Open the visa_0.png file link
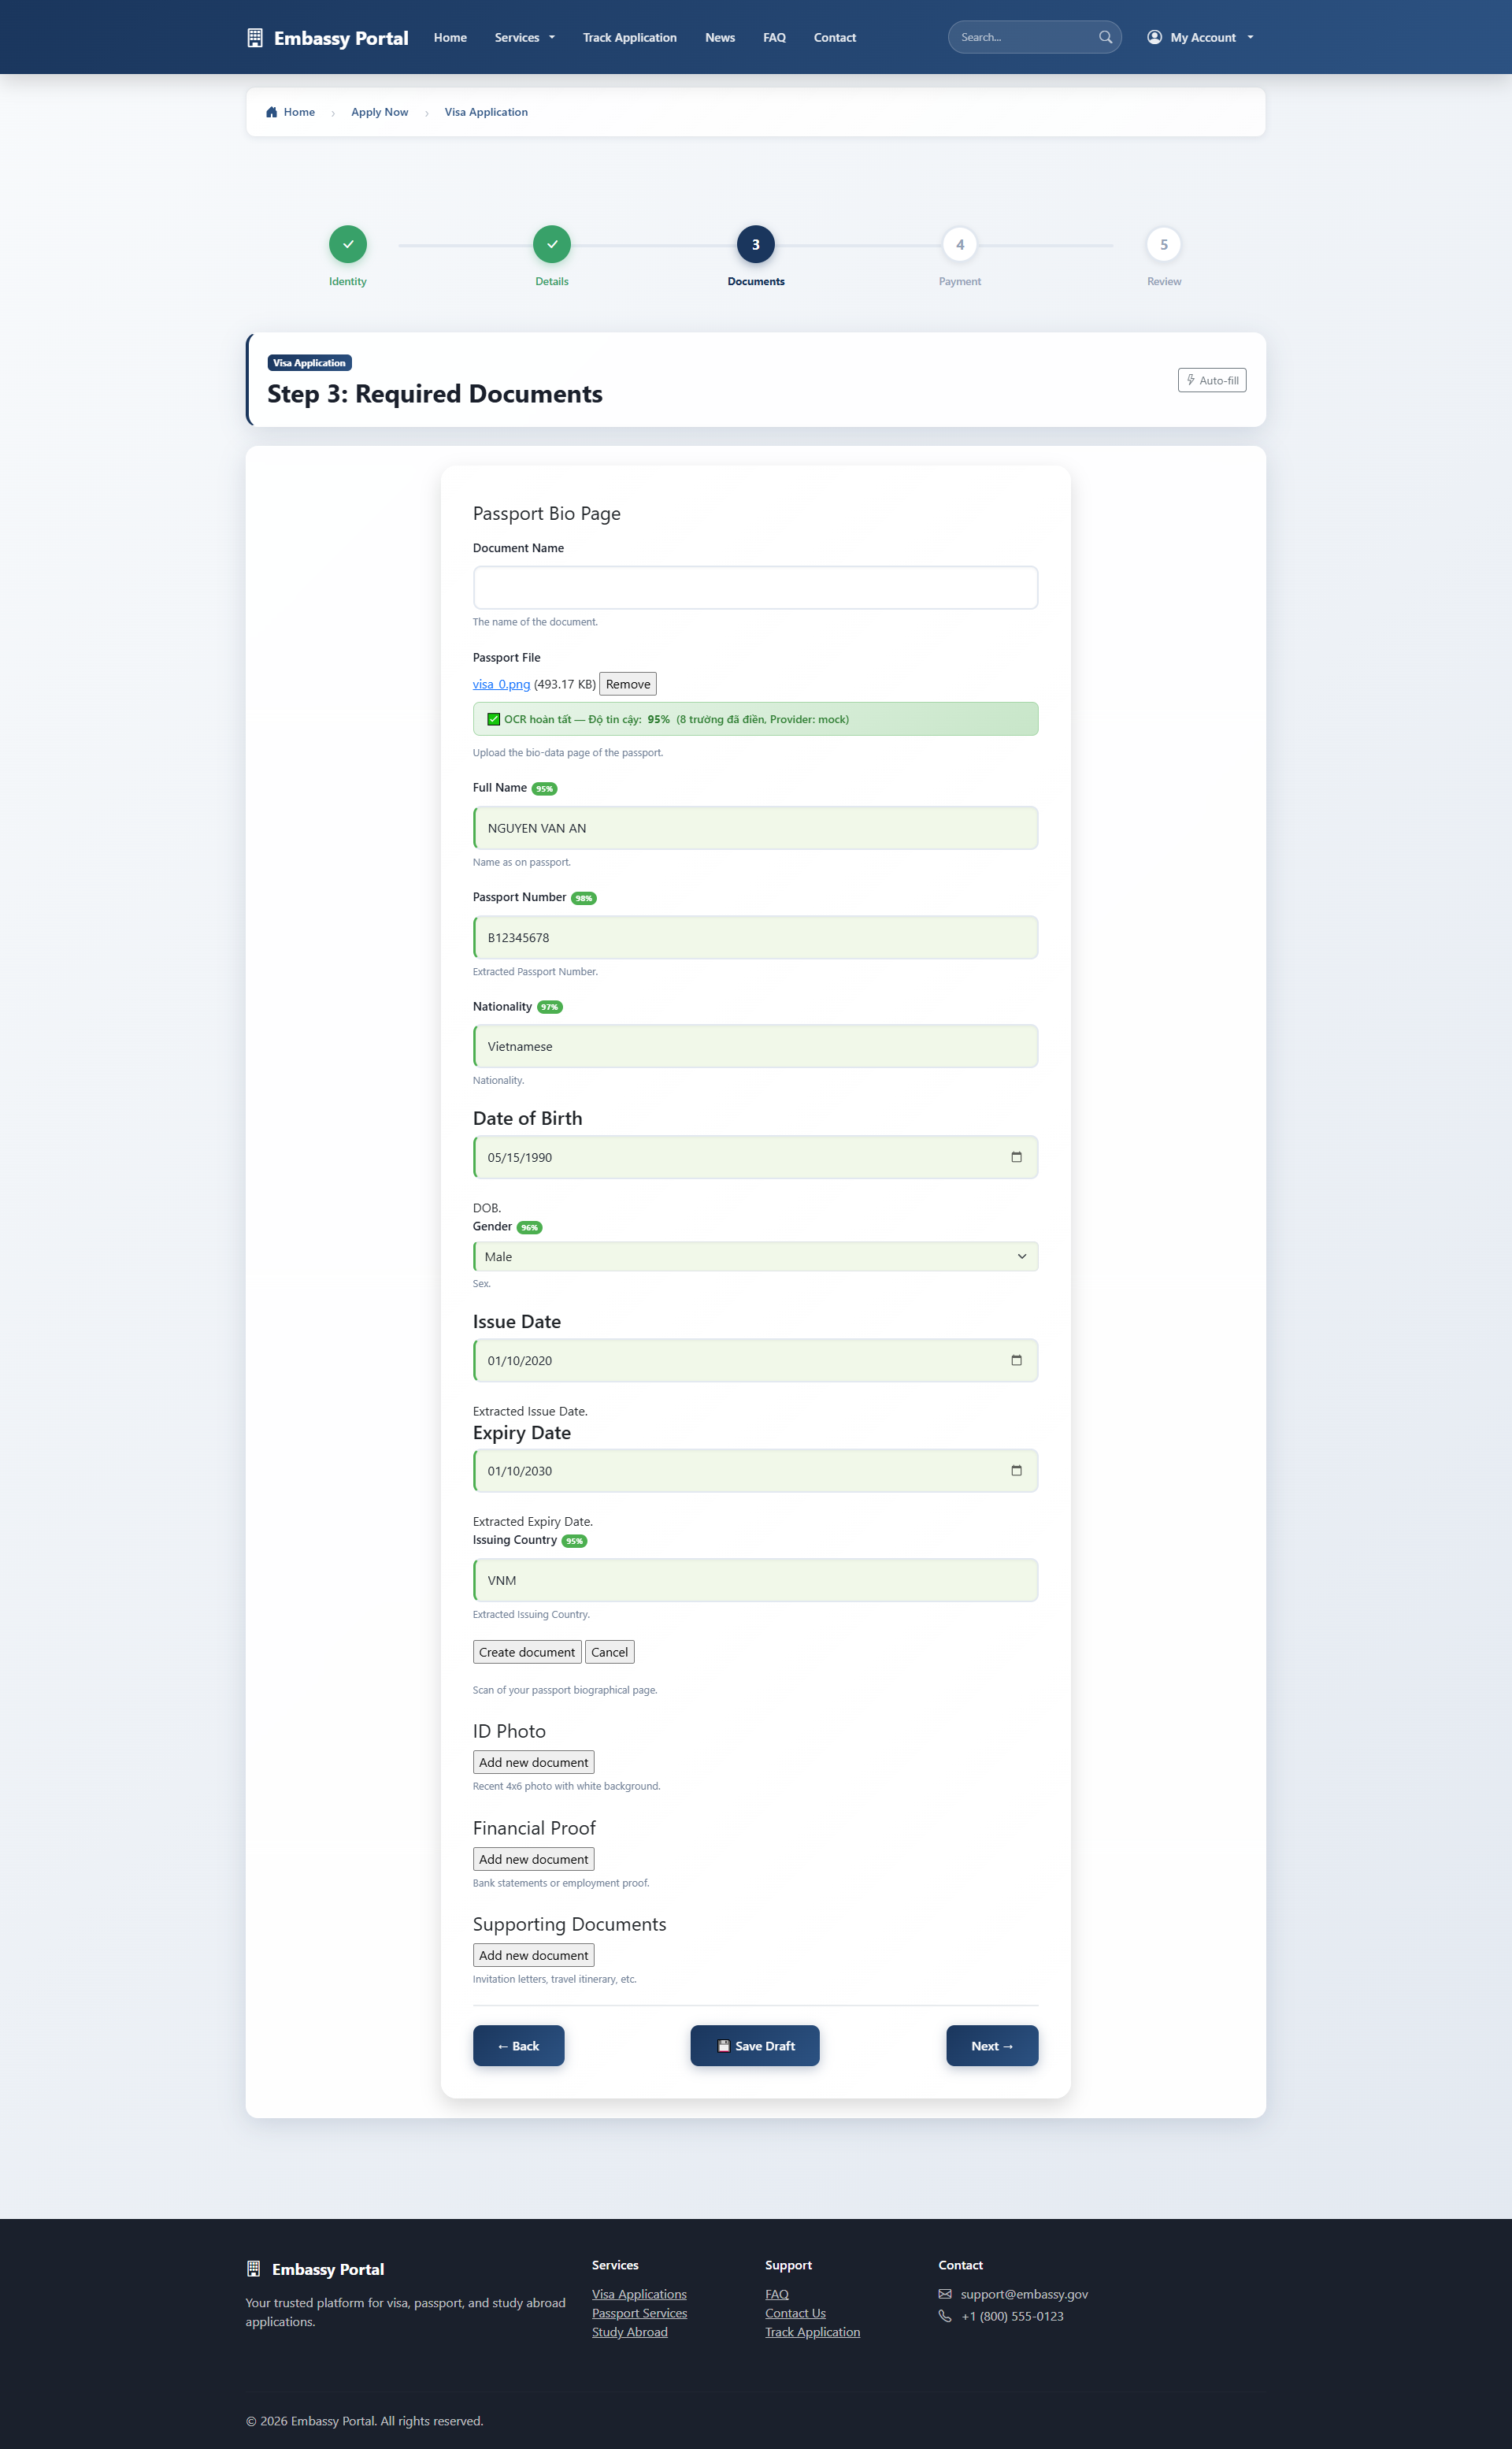 pos(501,684)
